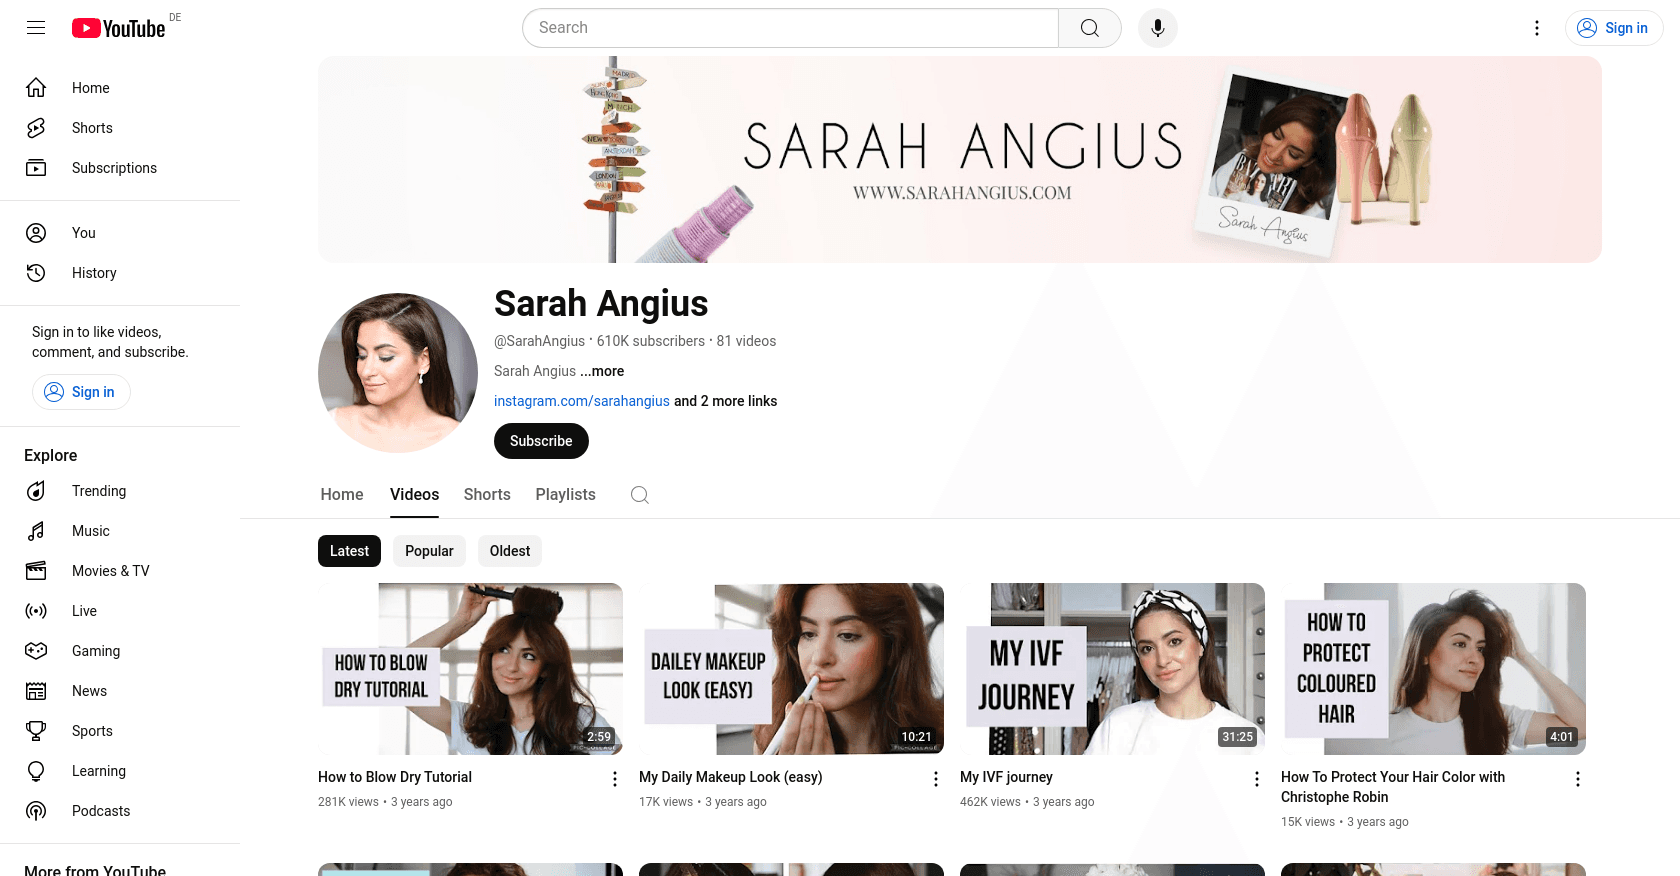Expand channel description with ...more
1680x876 pixels.
602,371
